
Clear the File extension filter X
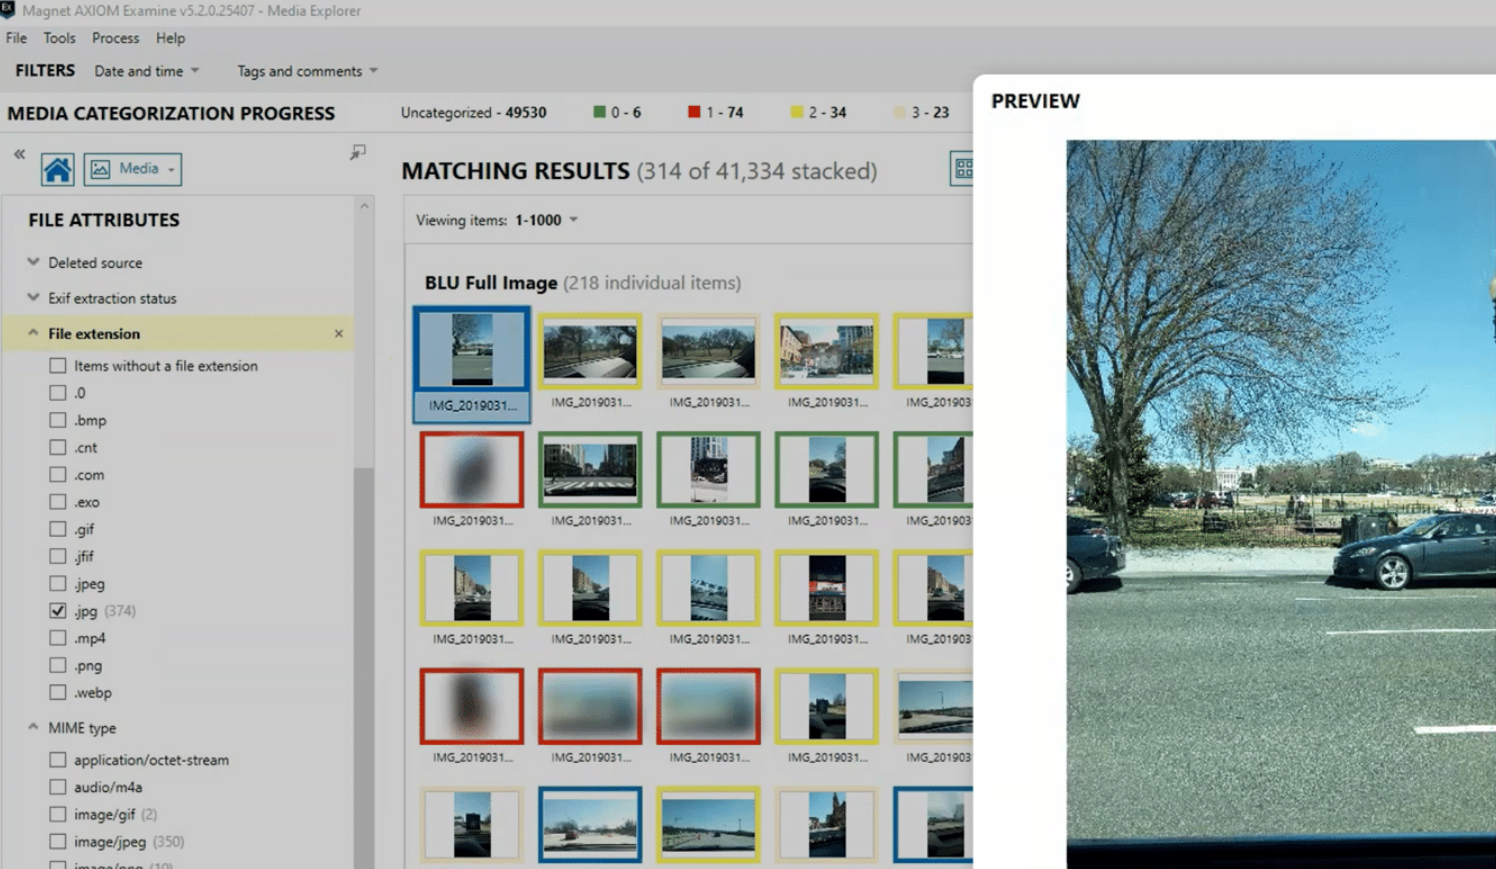coord(338,334)
